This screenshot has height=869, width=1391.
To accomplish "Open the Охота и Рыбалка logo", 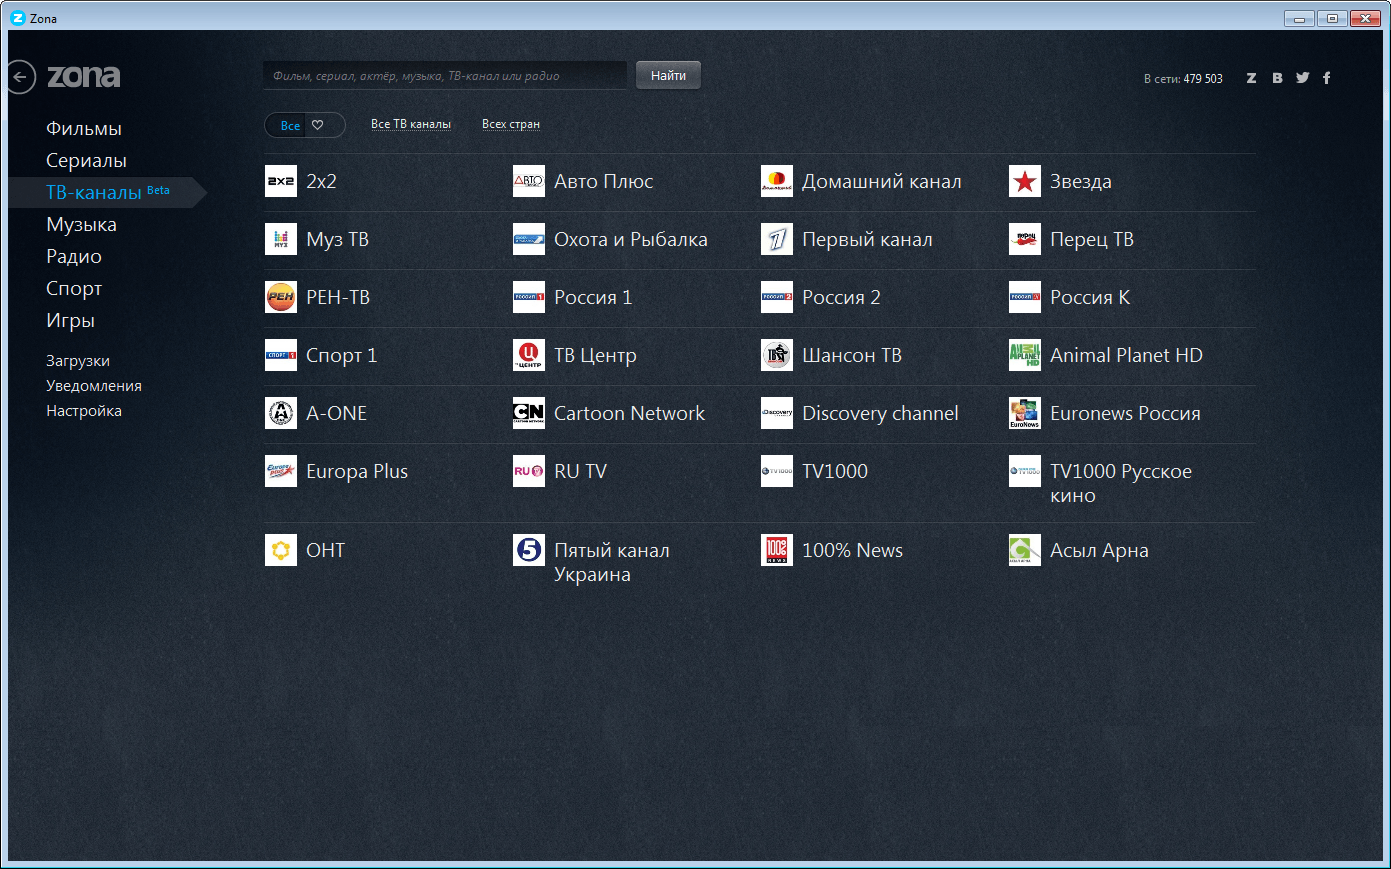I will coord(529,239).
